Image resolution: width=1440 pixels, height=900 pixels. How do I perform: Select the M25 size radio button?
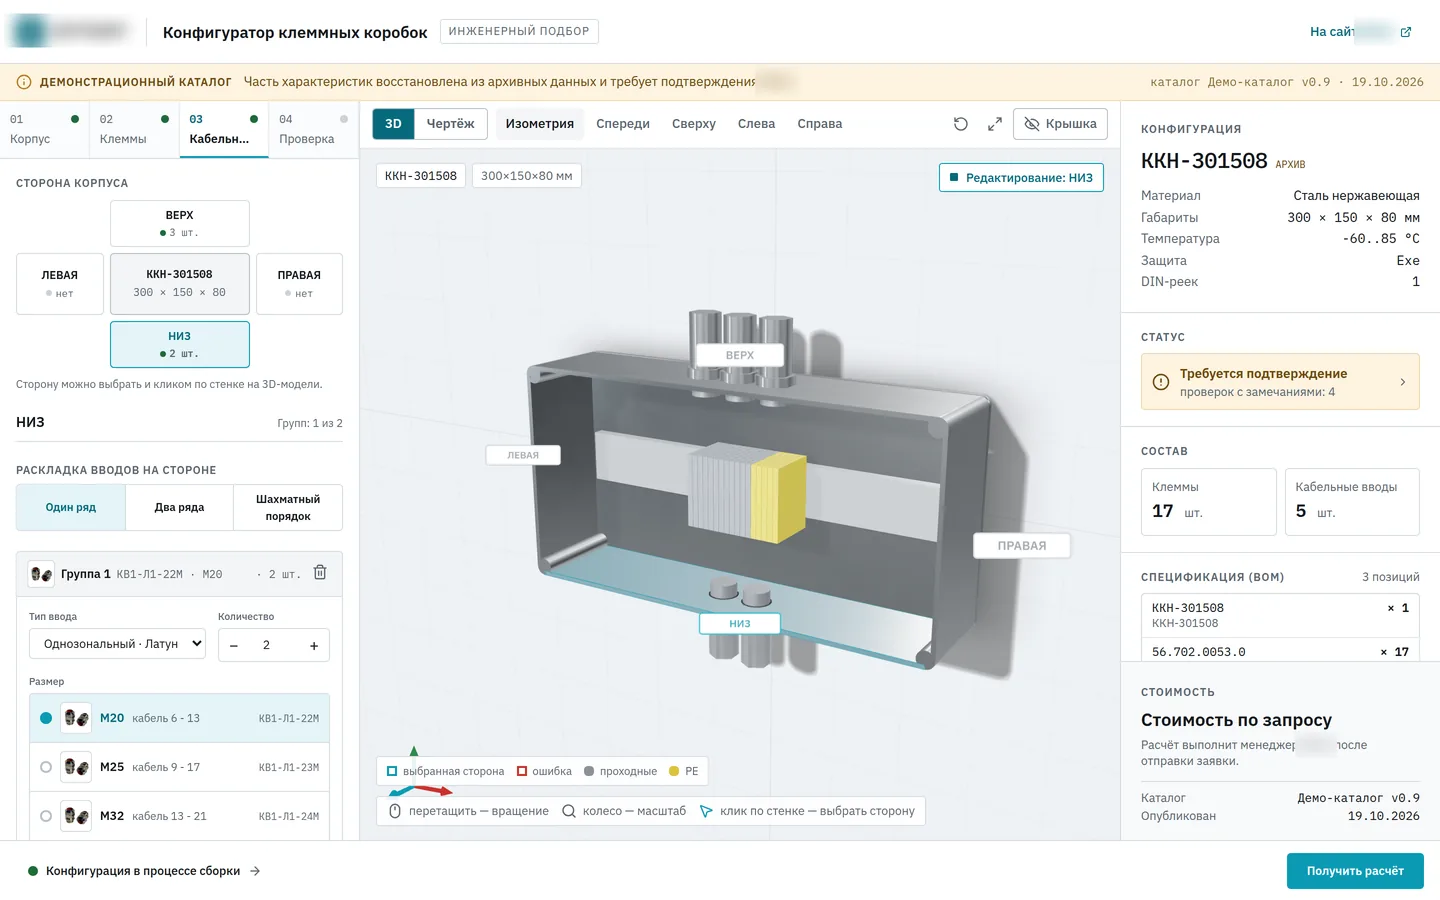coord(46,767)
